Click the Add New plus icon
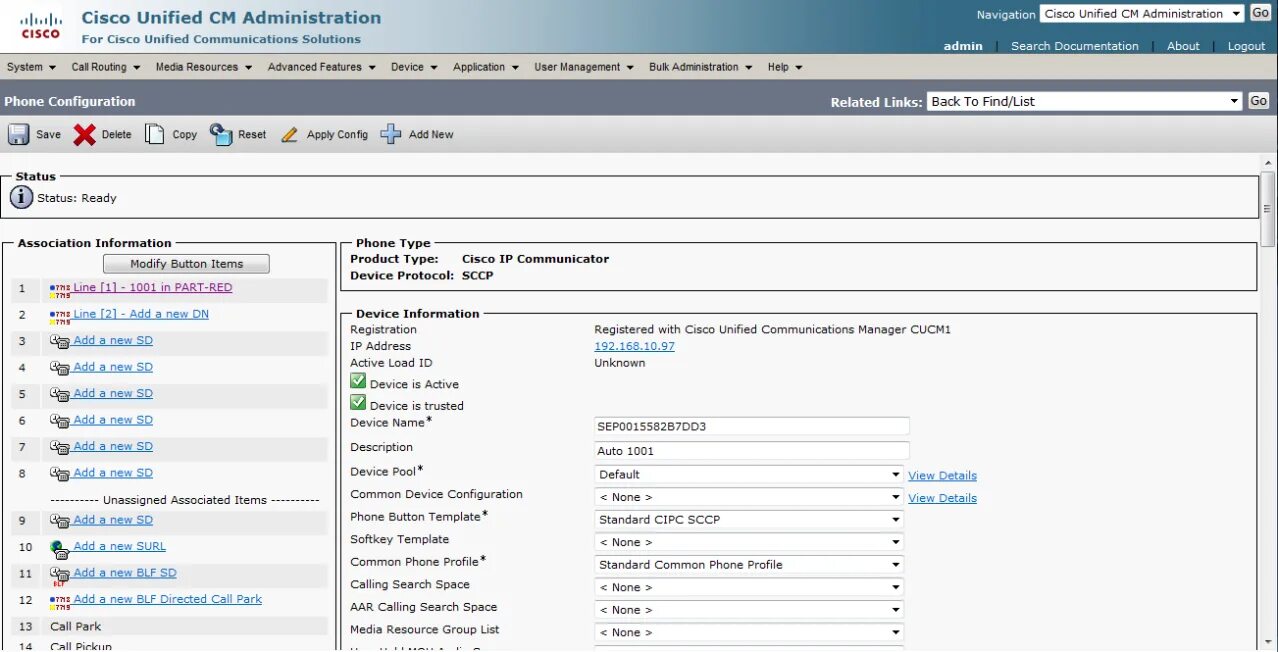The width and height of the screenshot is (1278, 652). tap(391, 134)
